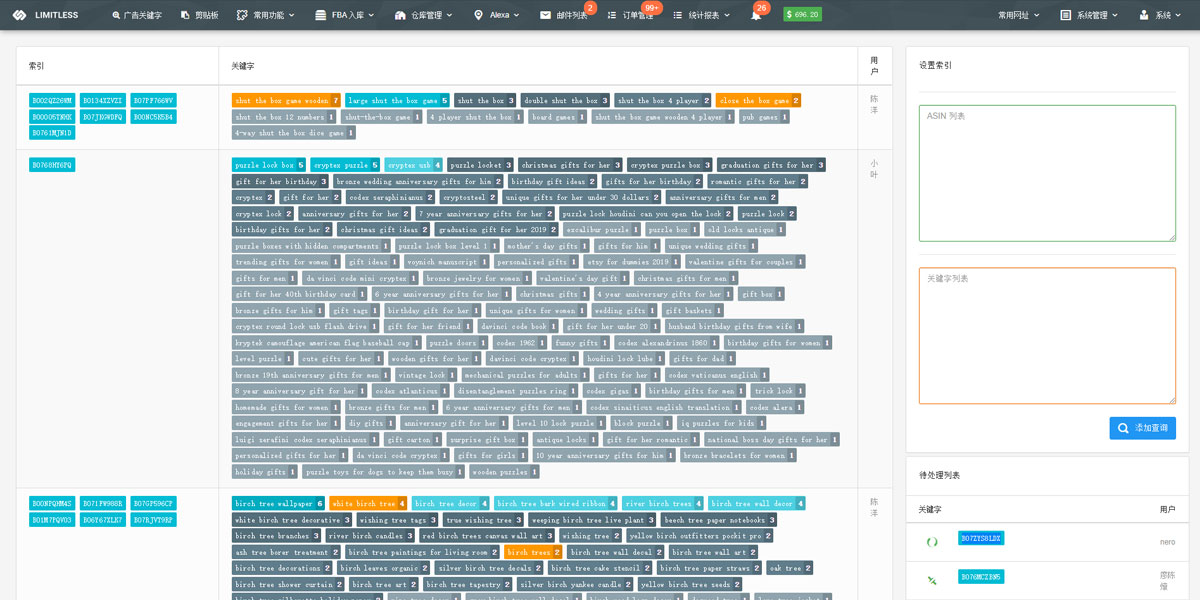Expand the 常用功能 dropdown menu
Image resolution: width=1200 pixels, height=600 pixels.
point(267,15)
